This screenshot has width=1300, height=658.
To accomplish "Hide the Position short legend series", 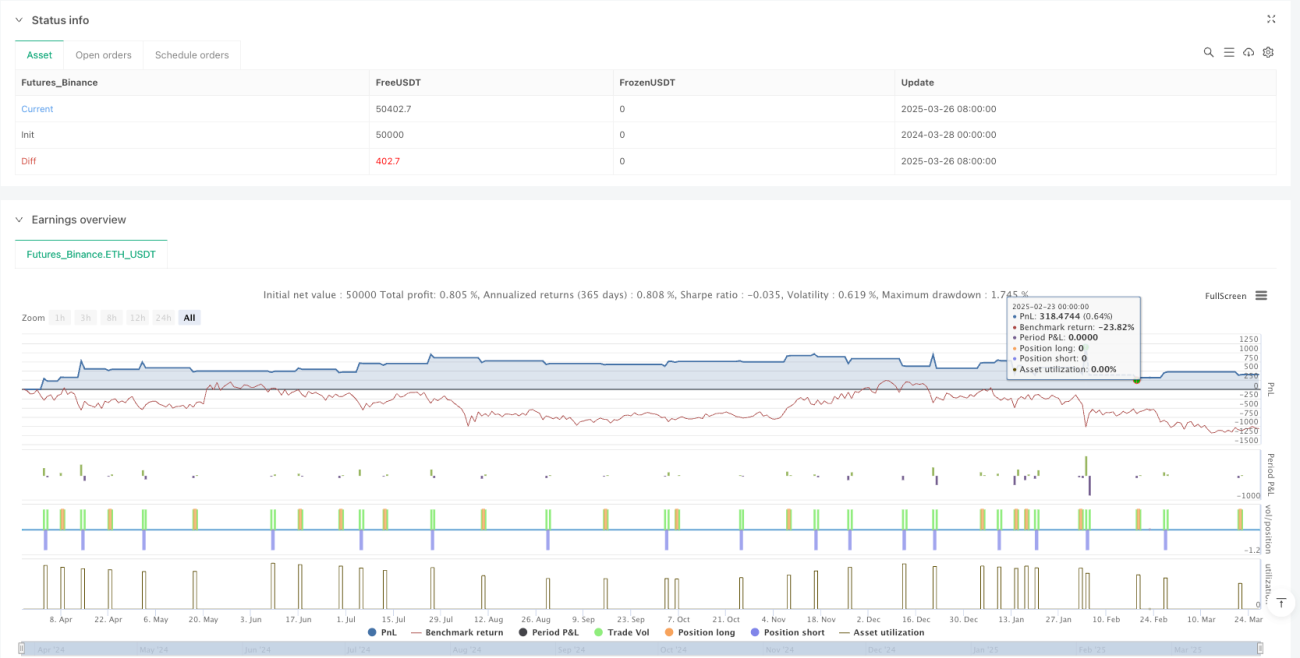I will pyautogui.click(x=786, y=632).
